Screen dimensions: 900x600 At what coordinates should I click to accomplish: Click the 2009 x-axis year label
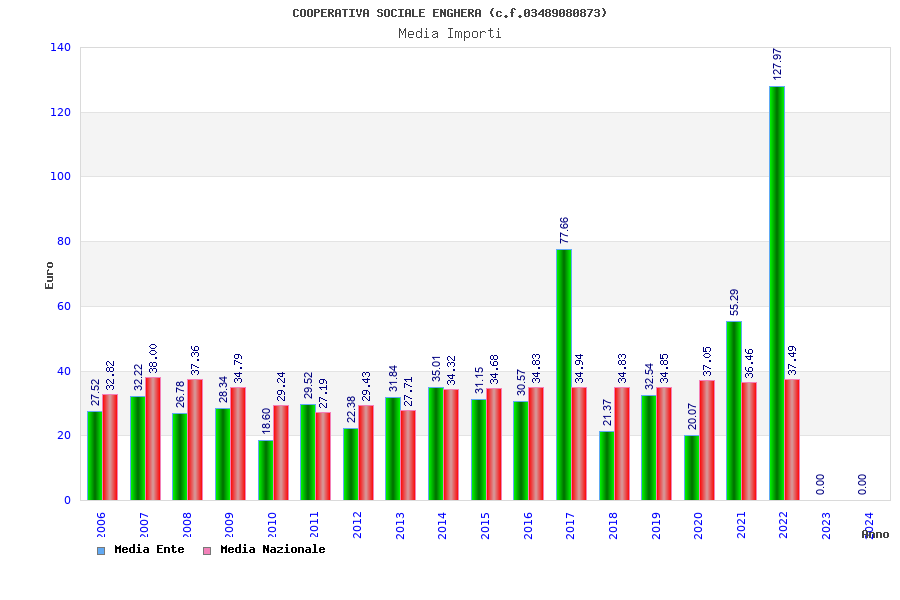[229, 525]
